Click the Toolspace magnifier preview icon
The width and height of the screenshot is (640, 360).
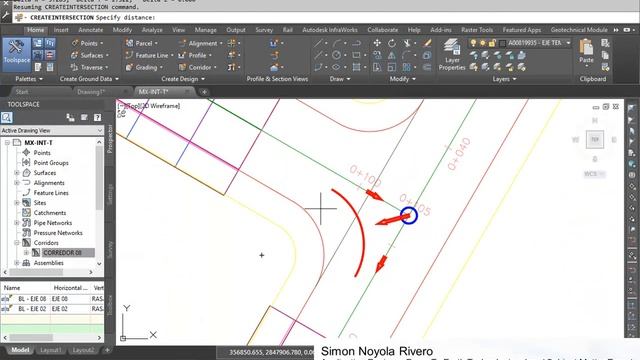tap(7, 118)
